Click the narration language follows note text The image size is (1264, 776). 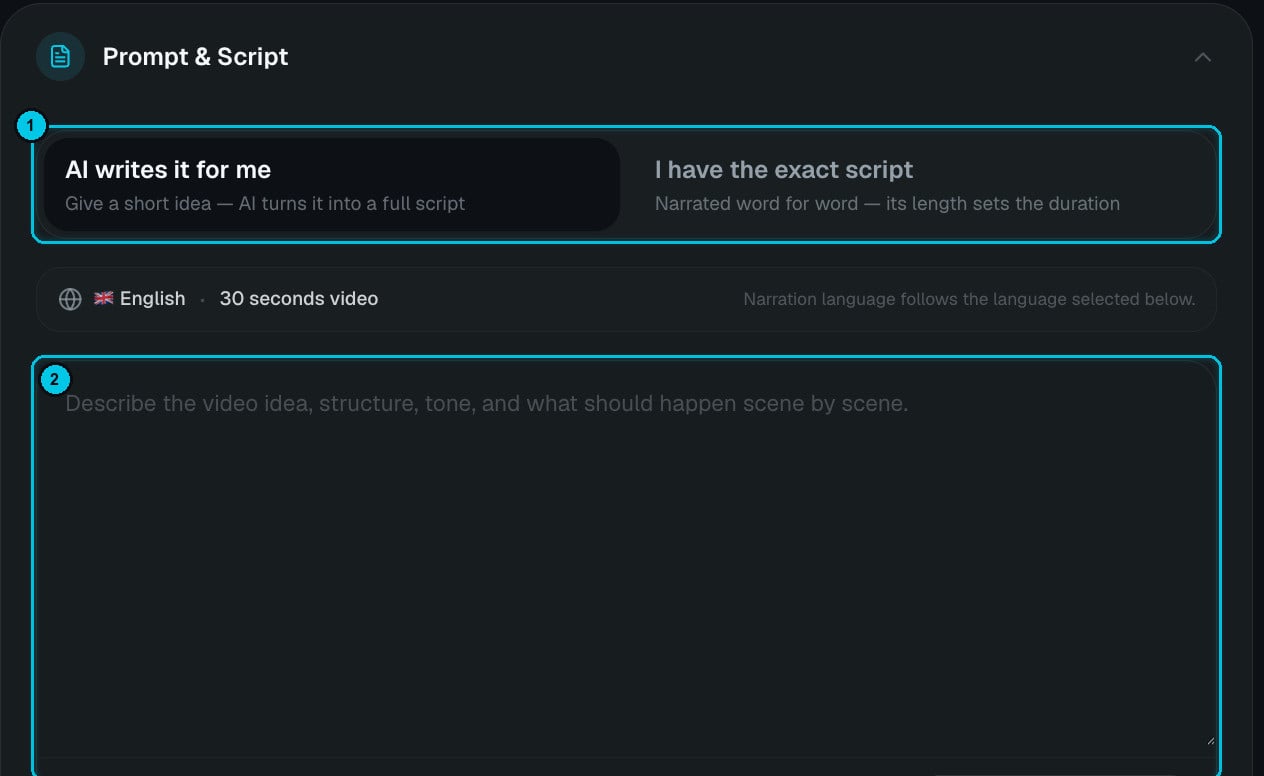click(x=969, y=299)
